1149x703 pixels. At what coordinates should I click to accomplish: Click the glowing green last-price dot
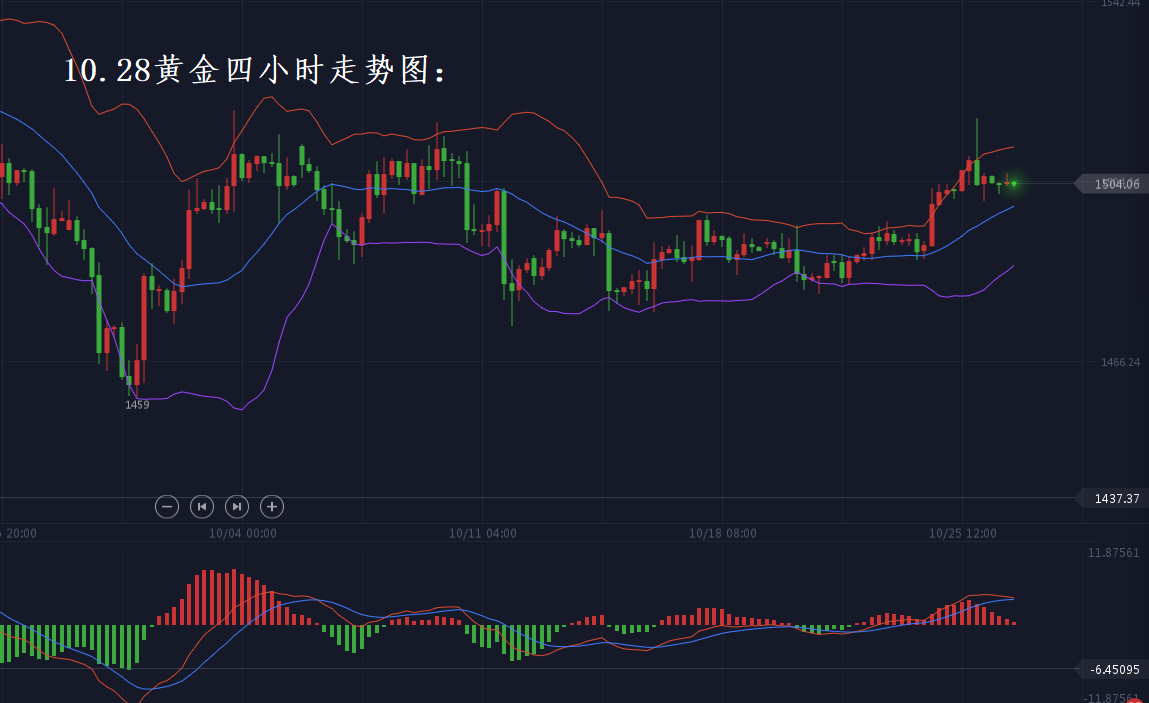pyautogui.click(x=1013, y=183)
